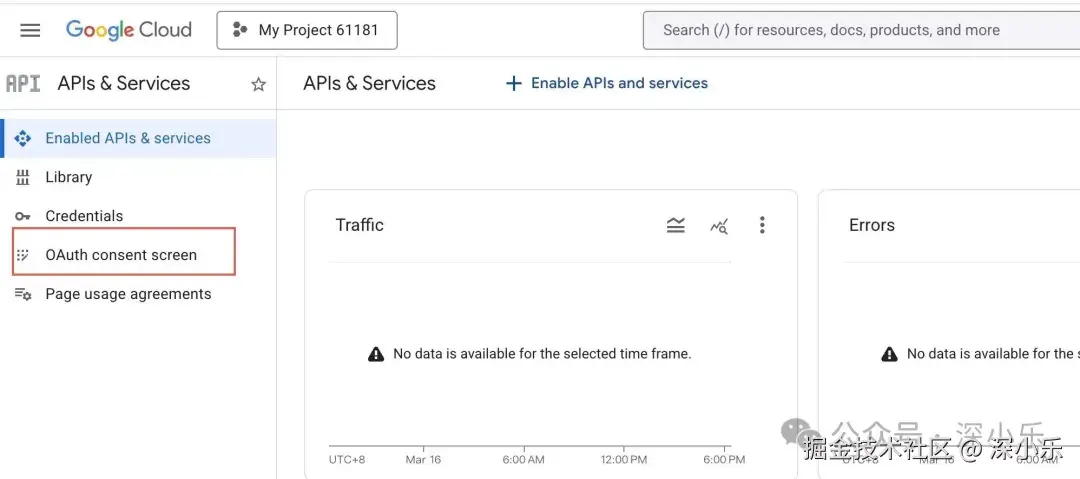Click the Credentials key icon
1080x479 pixels.
[x=23, y=216]
